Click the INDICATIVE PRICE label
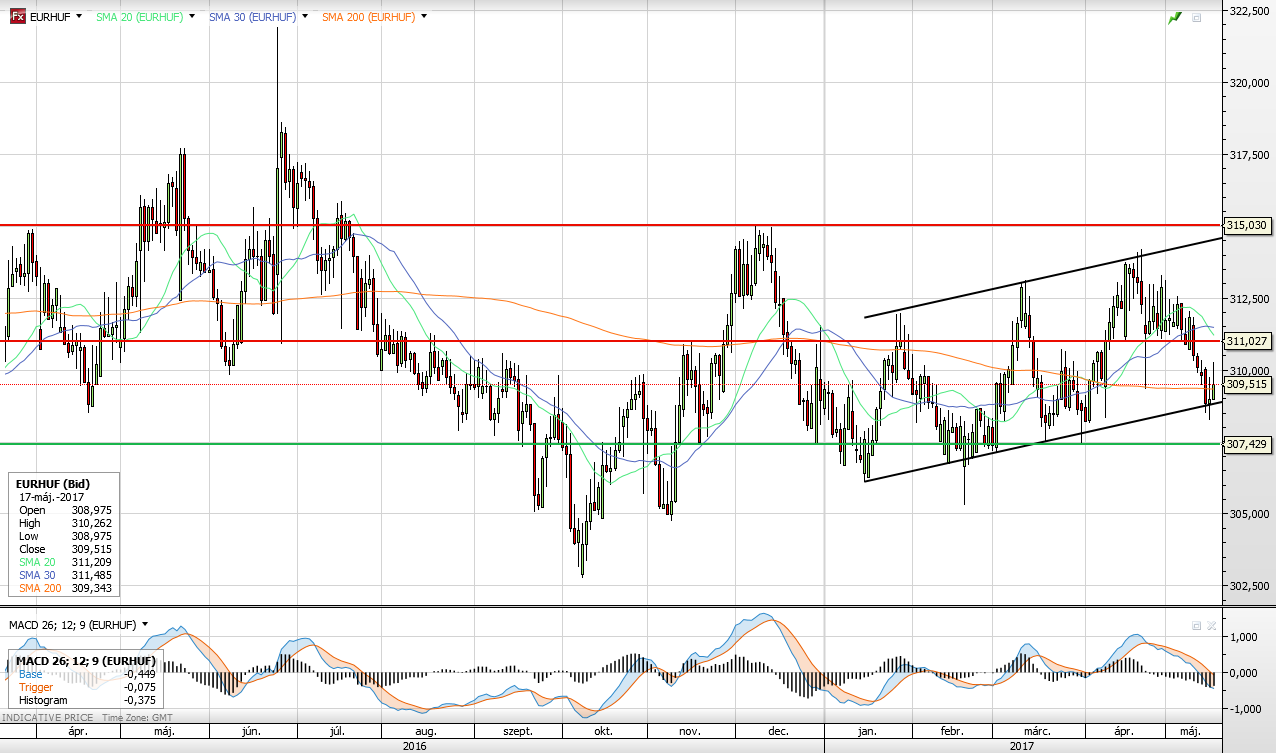Image resolution: width=1276 pixels, height=753 pixels. 47,719
